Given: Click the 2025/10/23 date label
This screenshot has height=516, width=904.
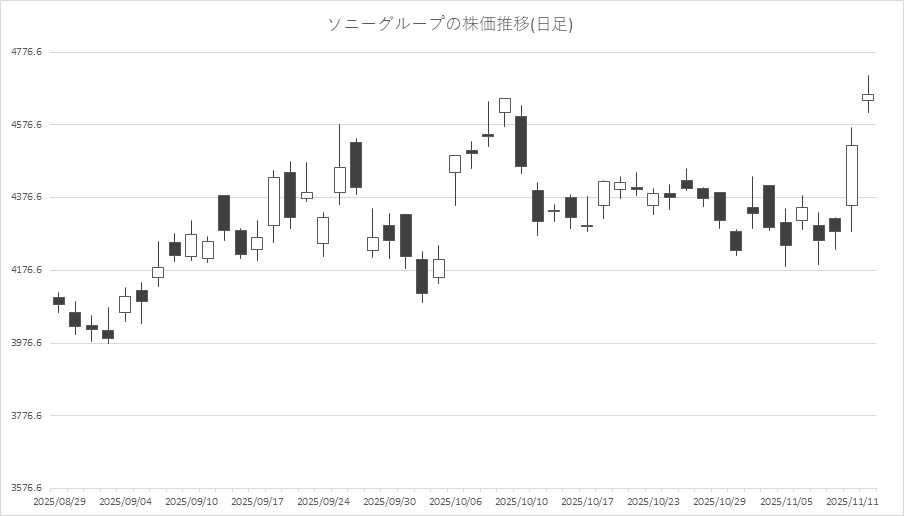Looking at the screenshot, I should tap(653, 501).
